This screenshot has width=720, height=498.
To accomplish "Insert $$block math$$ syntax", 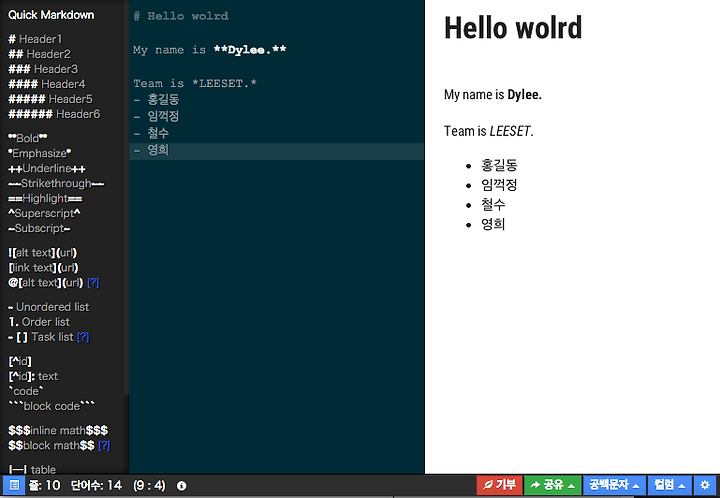I will pyautogui.click(x=51, y=446).
